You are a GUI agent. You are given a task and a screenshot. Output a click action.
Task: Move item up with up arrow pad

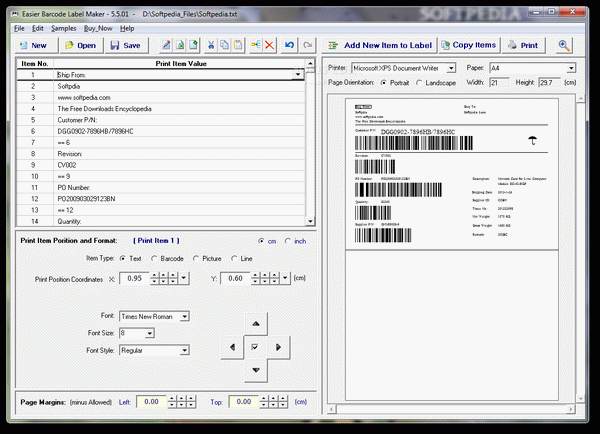256,324
